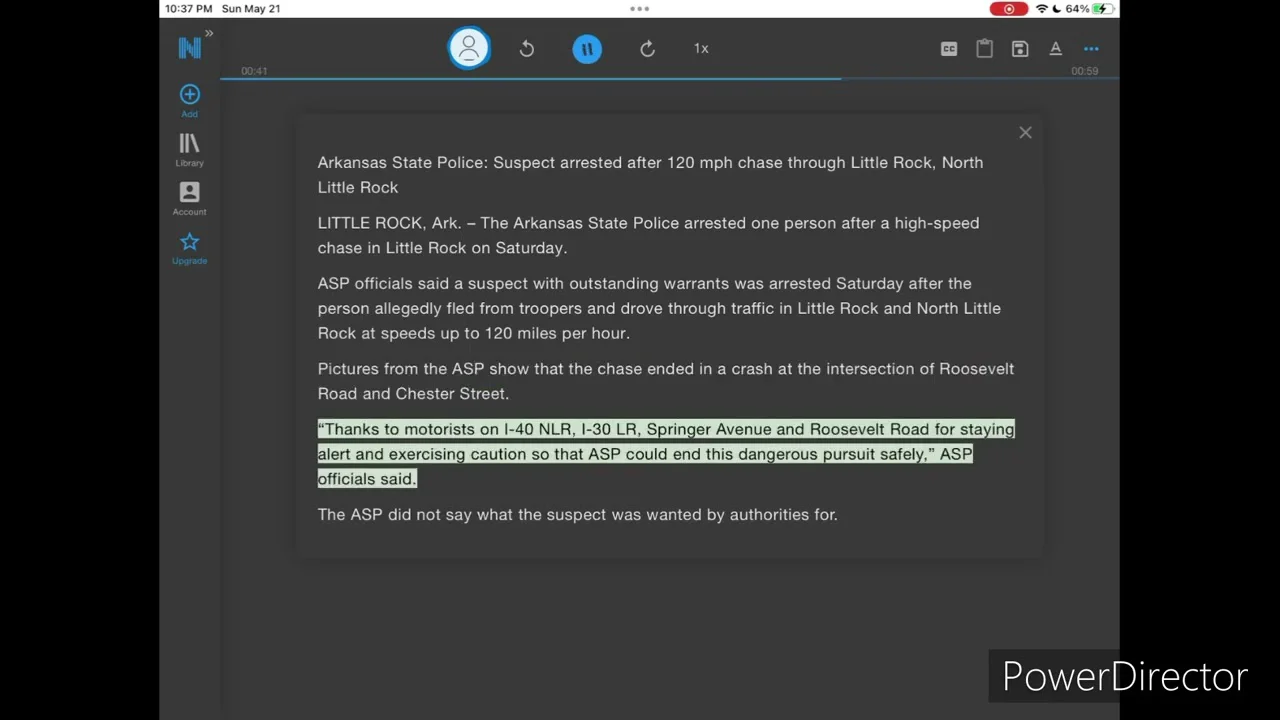Tap the NaturalReader logo

(189, 48)
